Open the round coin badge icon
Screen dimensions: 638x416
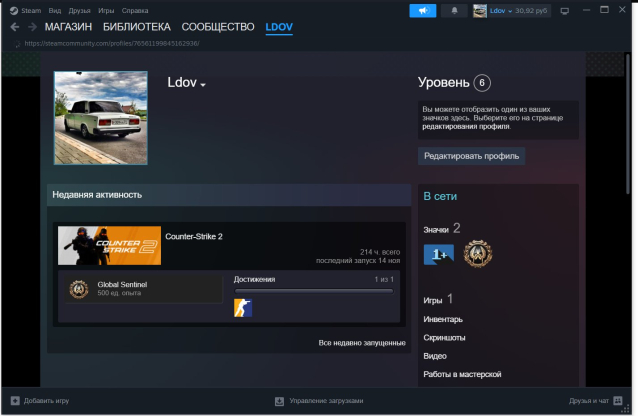[x=478, y=253]
